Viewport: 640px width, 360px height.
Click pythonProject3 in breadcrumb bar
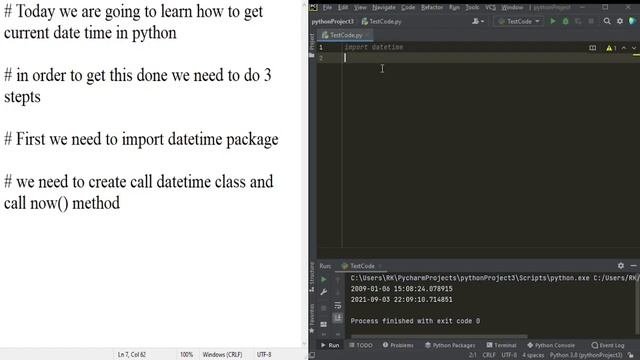pos(333,21)
